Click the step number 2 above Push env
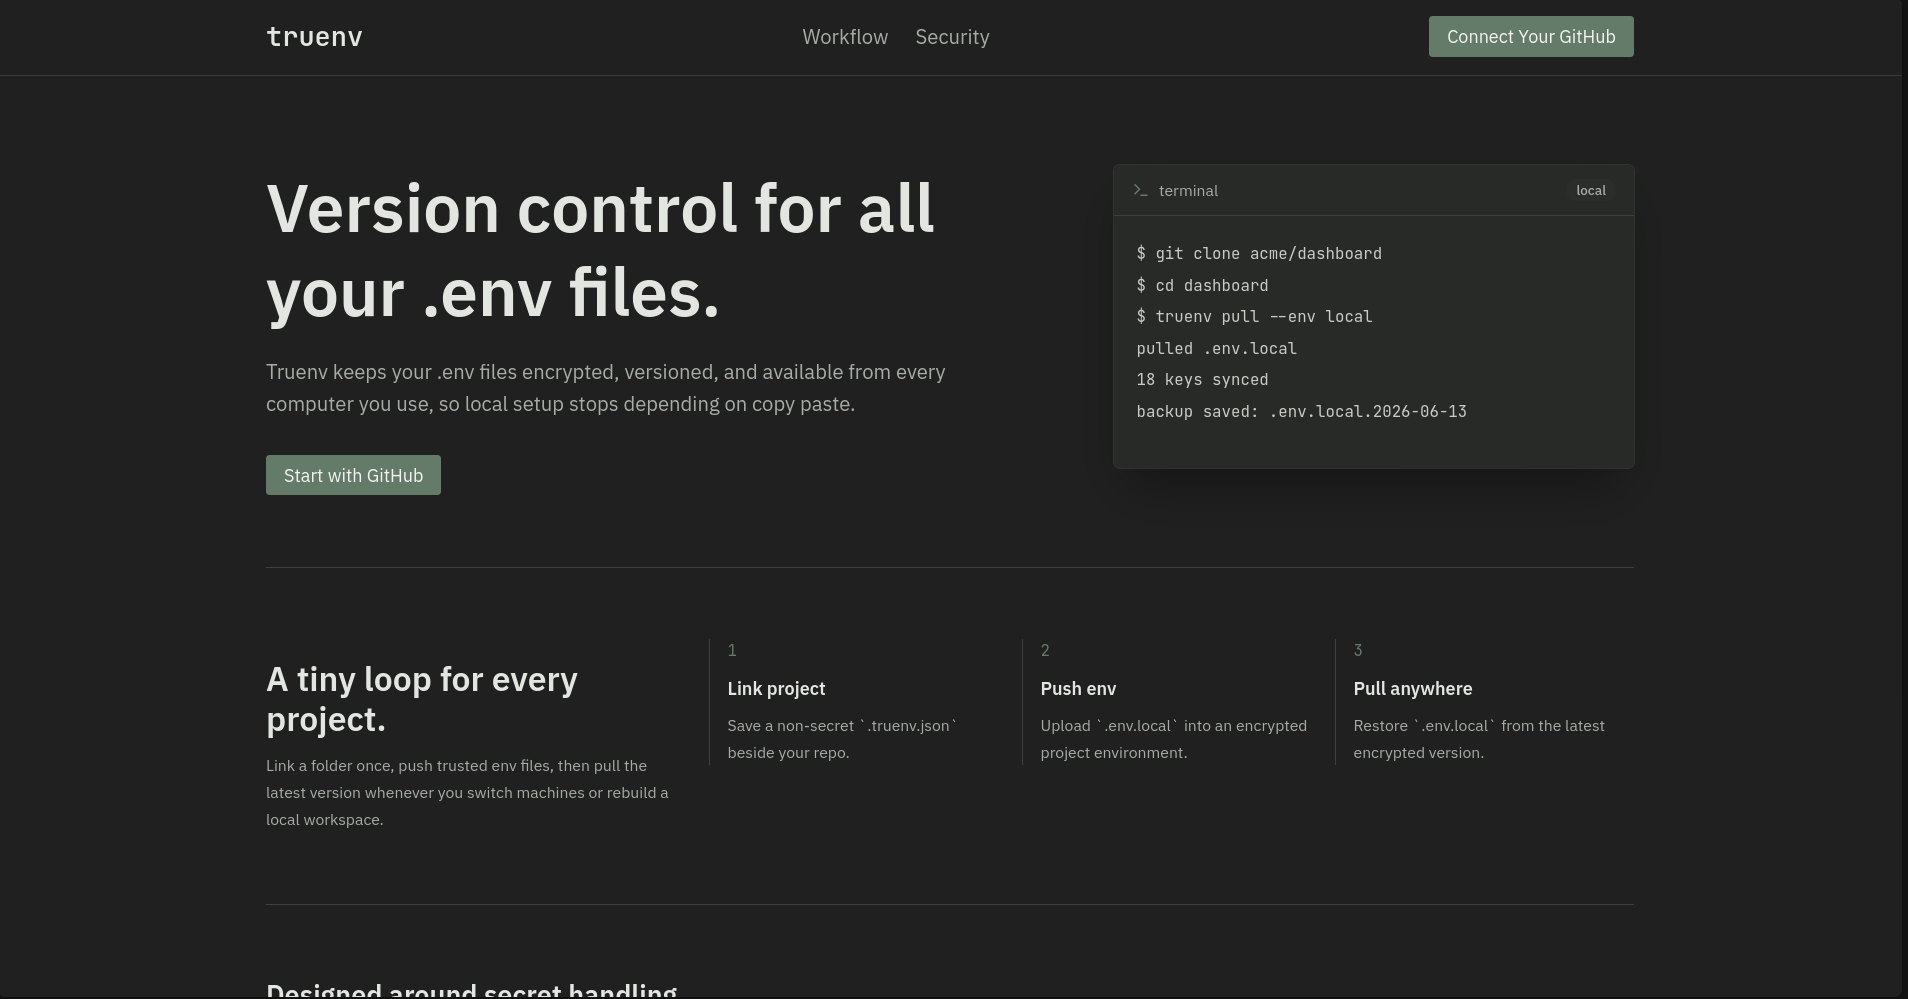Image resolution: width=1908 pixels, height=999 pixels. 1045,651
